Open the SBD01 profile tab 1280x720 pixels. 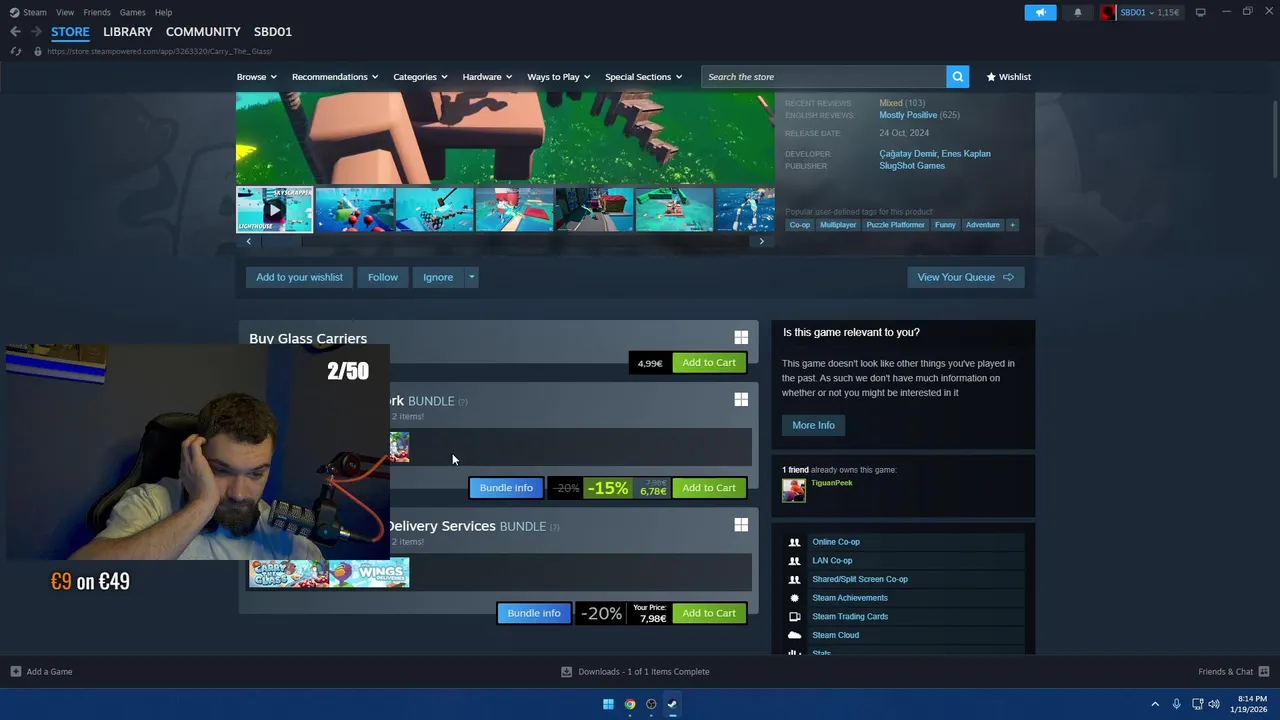coord(273,32)
